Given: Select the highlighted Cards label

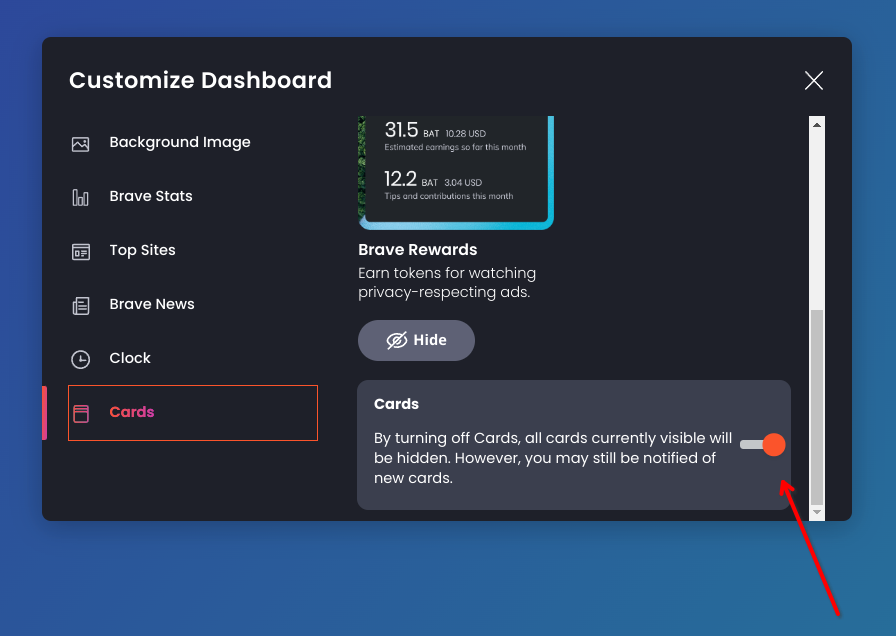Looking at the screenshot, I should (132, 413).
